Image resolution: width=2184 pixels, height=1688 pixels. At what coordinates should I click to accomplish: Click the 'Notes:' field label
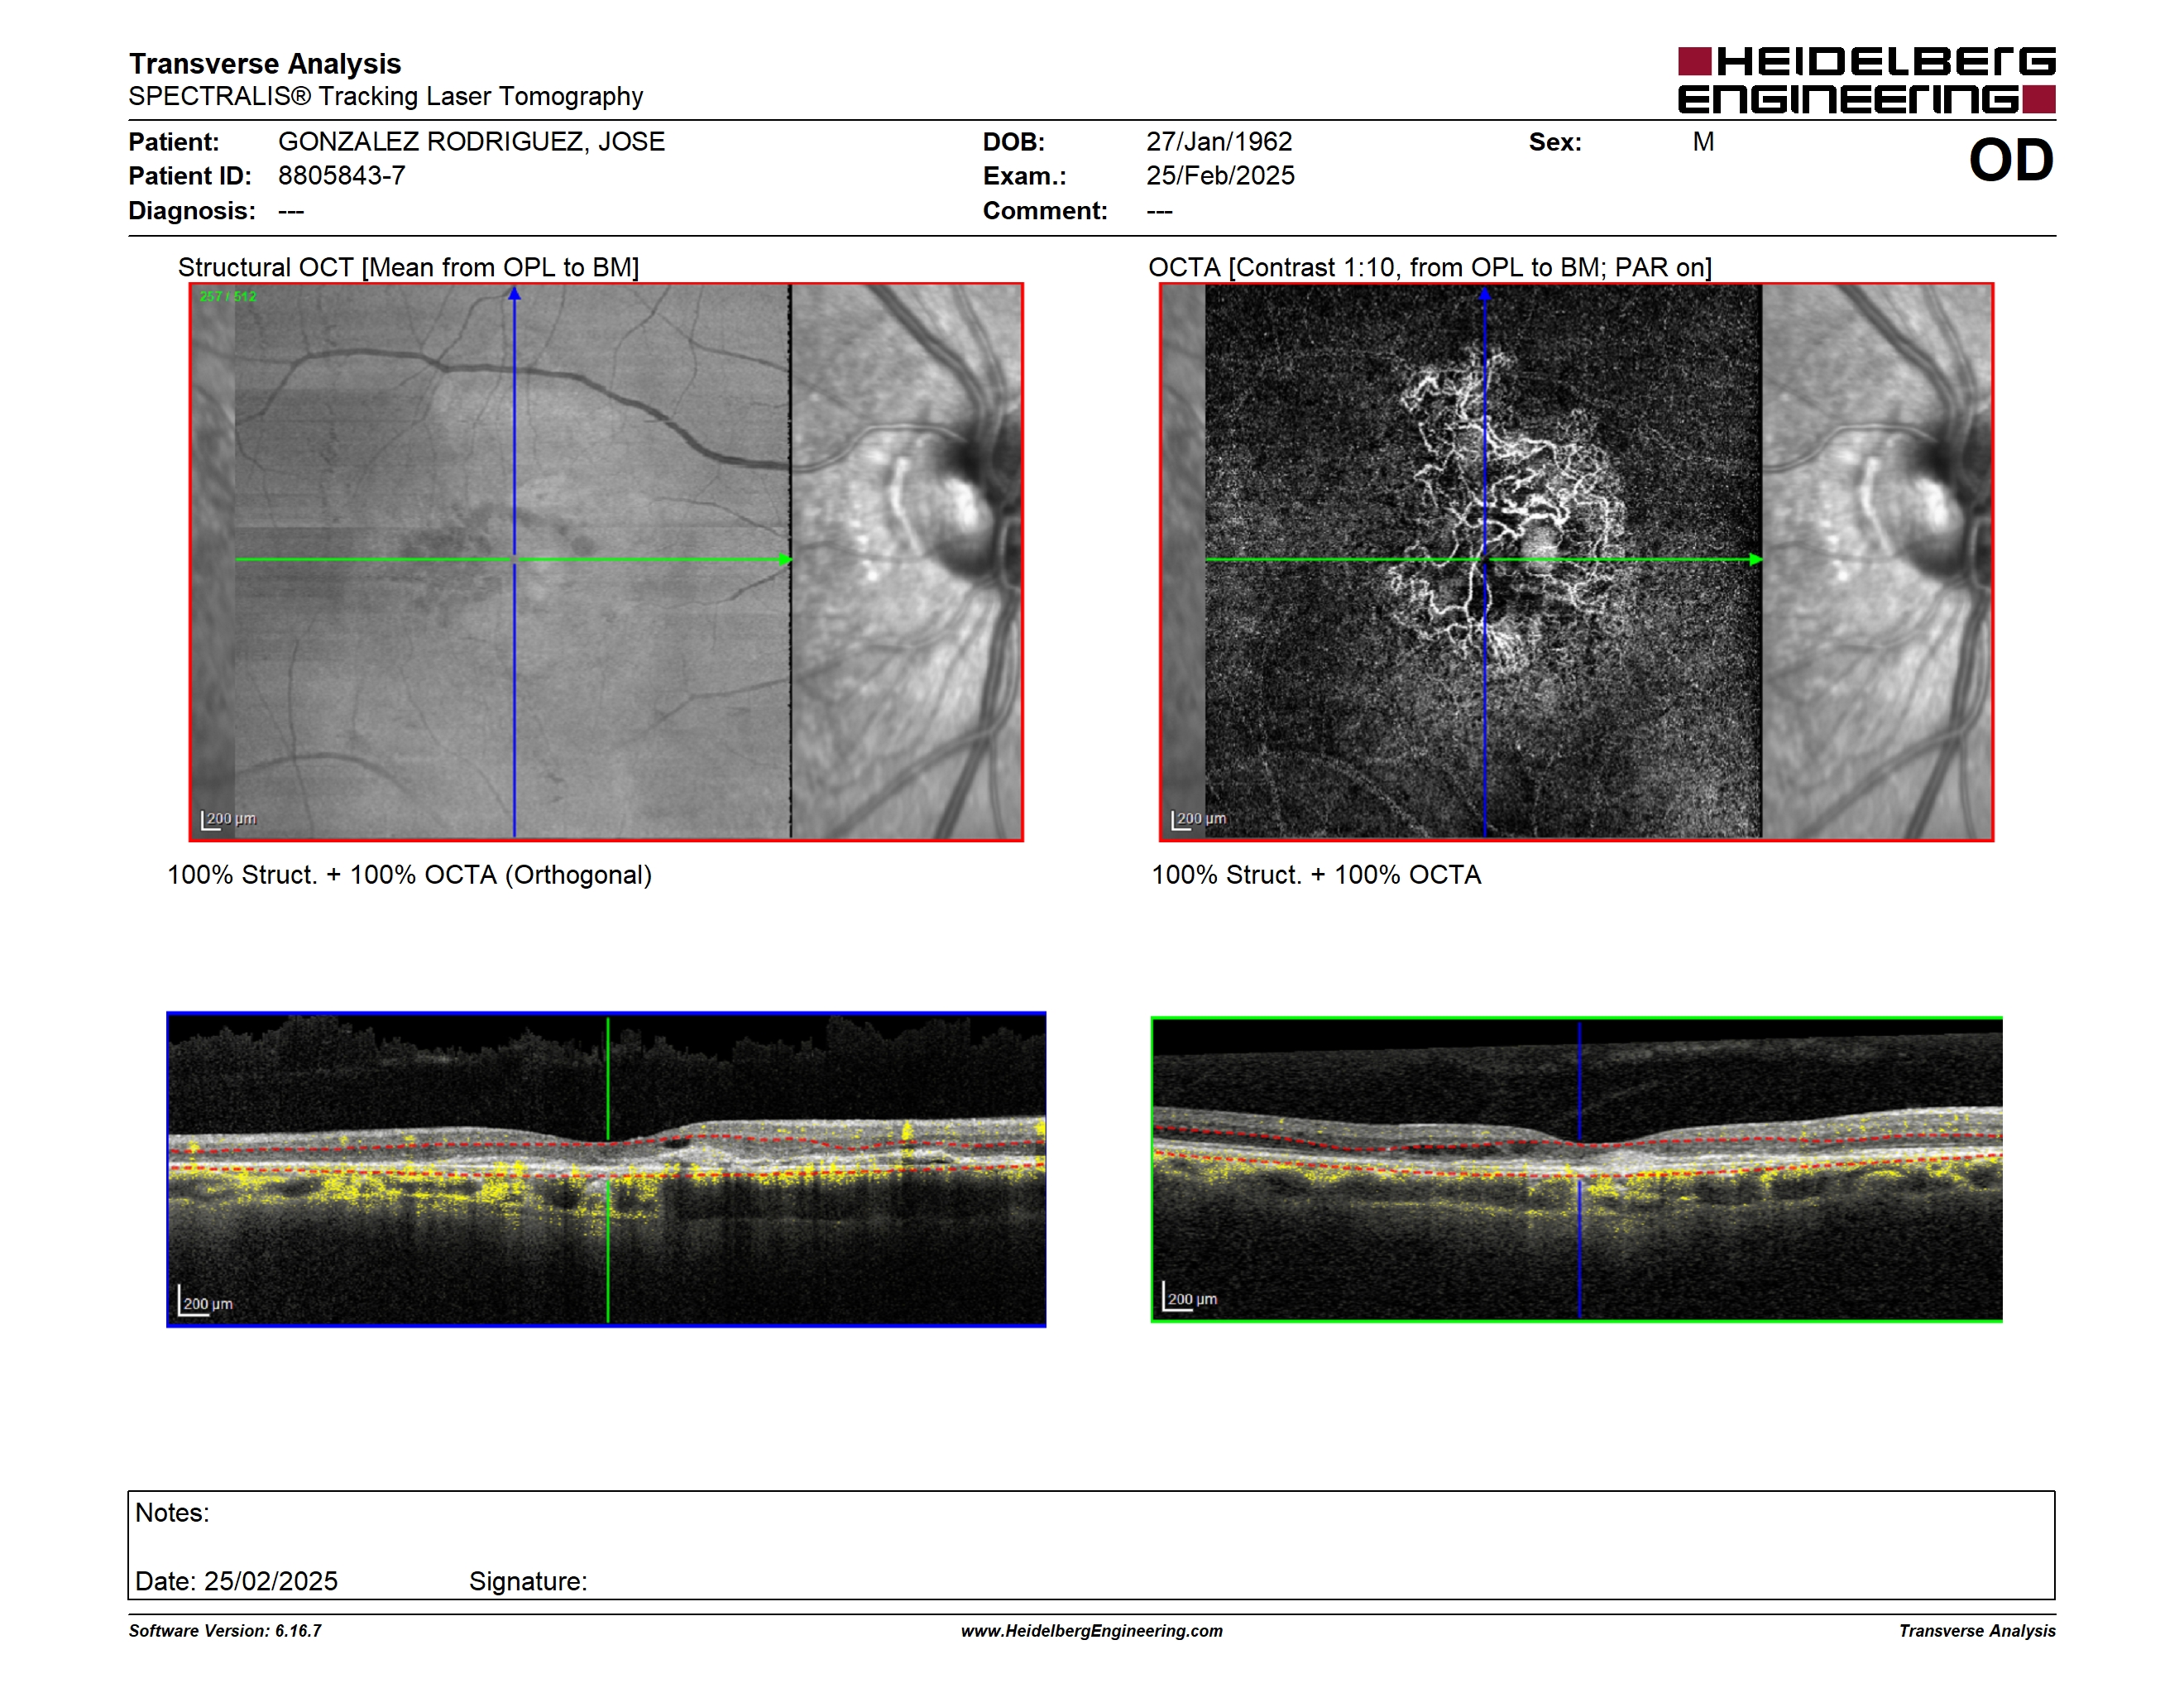[172, 1513]
